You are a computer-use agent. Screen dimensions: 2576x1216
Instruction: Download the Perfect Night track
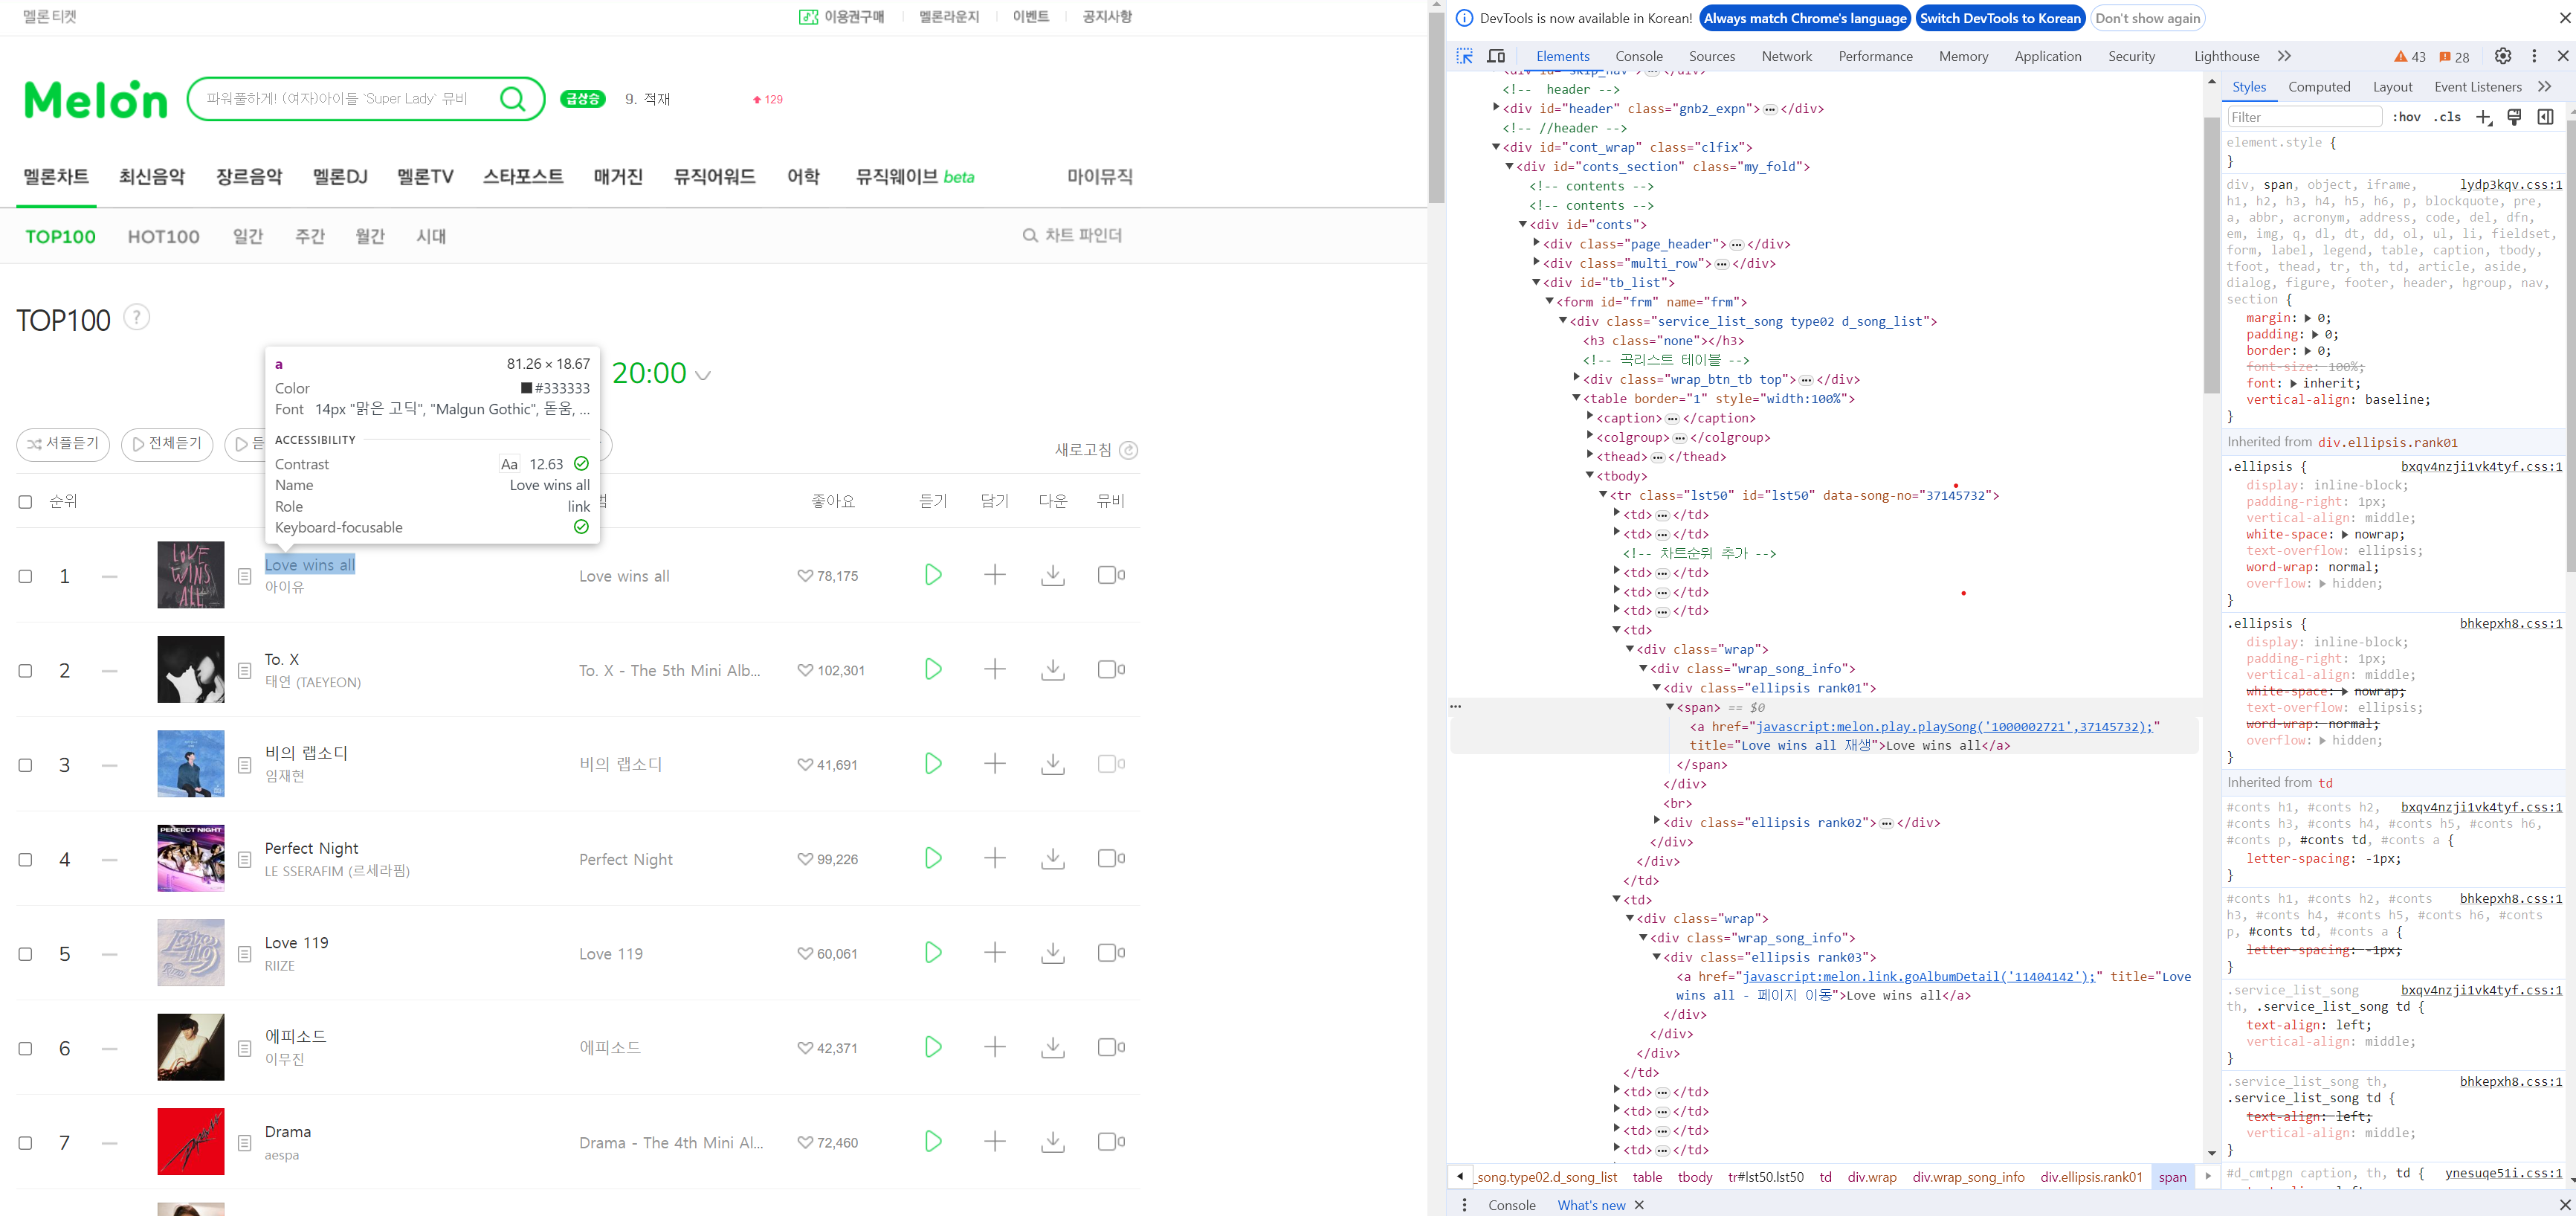[x=1052, y=858]
